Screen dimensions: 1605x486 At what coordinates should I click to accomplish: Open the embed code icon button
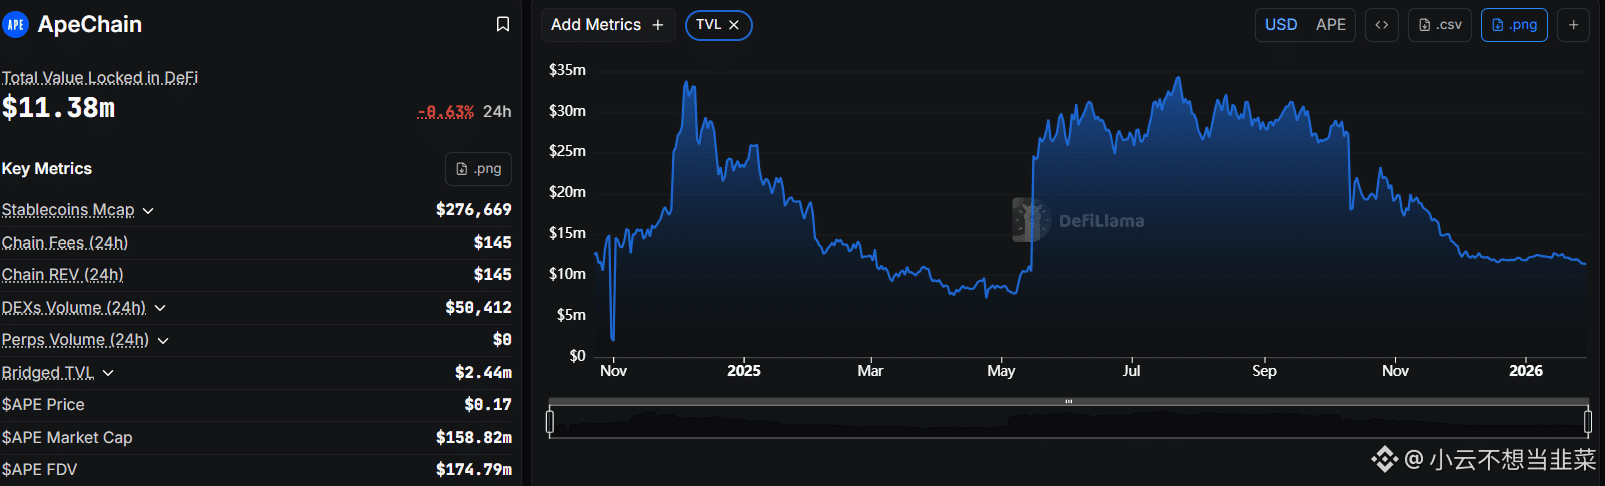1382,25
